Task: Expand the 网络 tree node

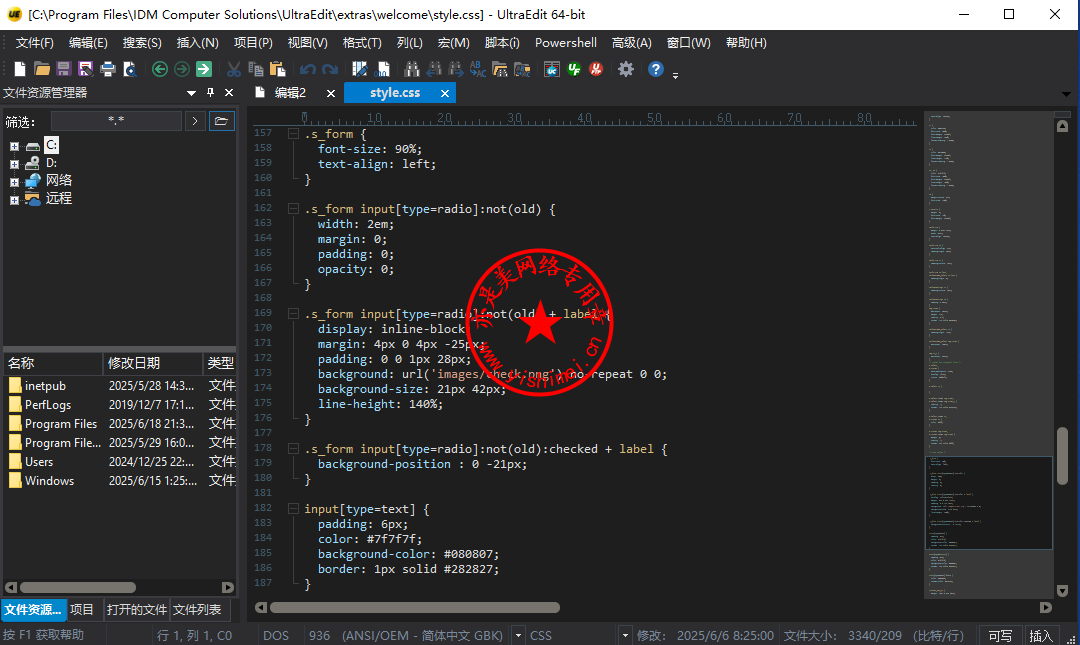Action: pos(14,182)
